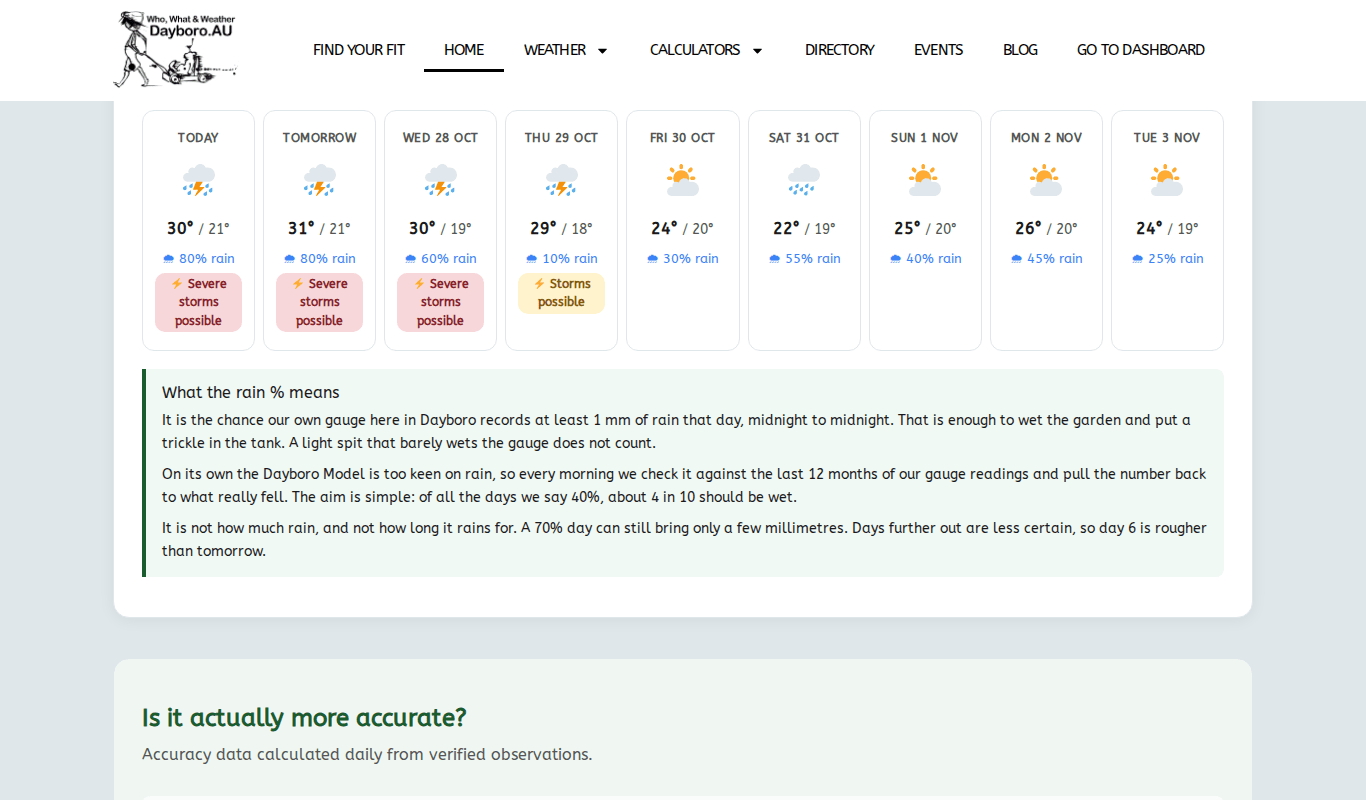Click the SAT 31 OCT day label
The height and width of the screenshot is (800, 1366).
pos(804,138)
